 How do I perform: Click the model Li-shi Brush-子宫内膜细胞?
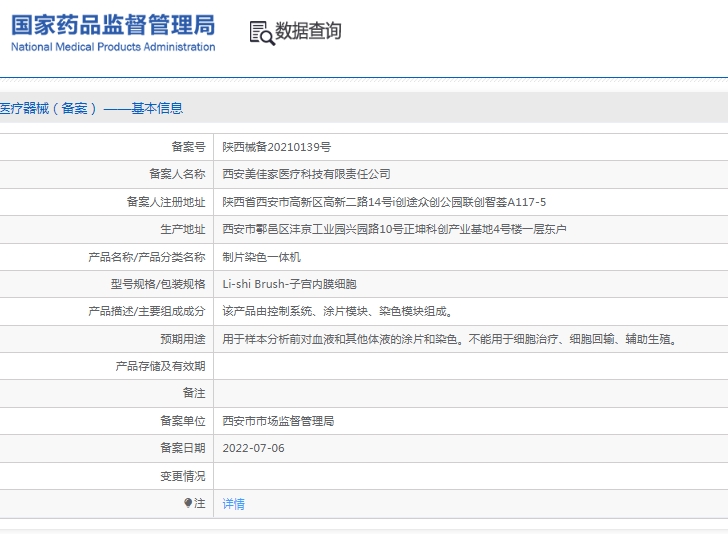click(289, 284)
